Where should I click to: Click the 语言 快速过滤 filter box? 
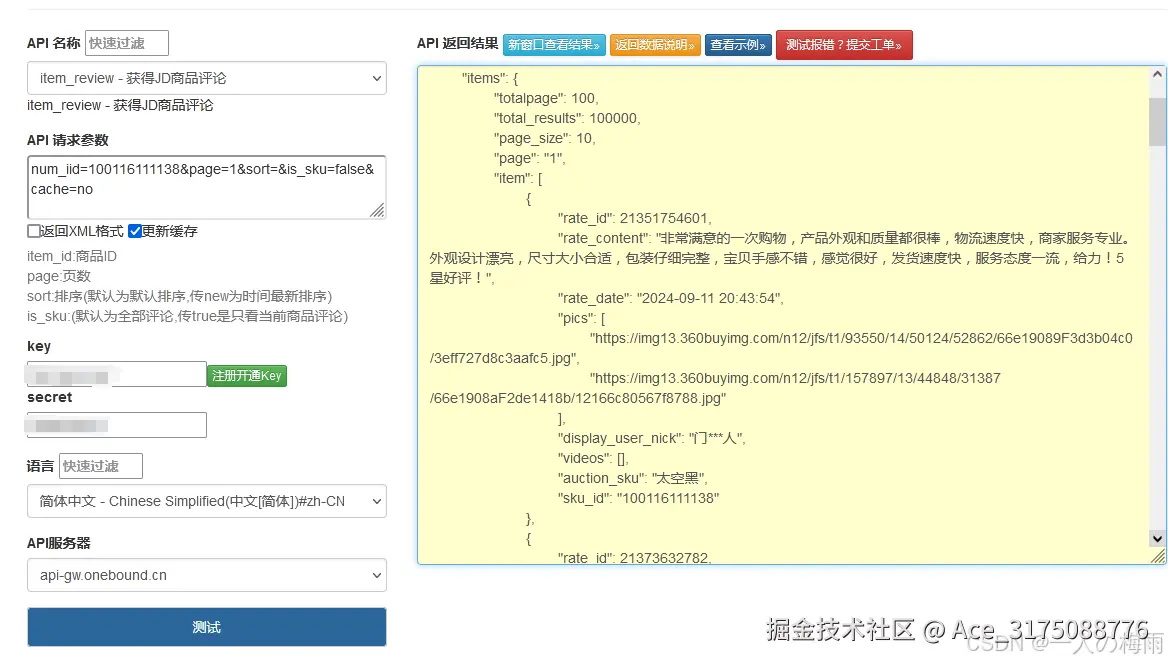coord(100,465)
